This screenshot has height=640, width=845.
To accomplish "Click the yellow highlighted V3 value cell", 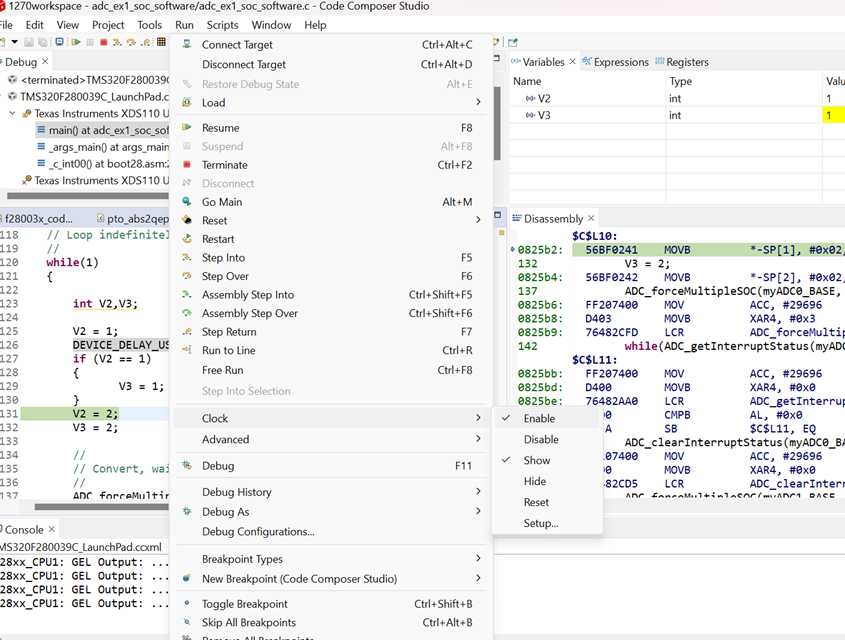I will pyautogui.click(x=832, y=116).
